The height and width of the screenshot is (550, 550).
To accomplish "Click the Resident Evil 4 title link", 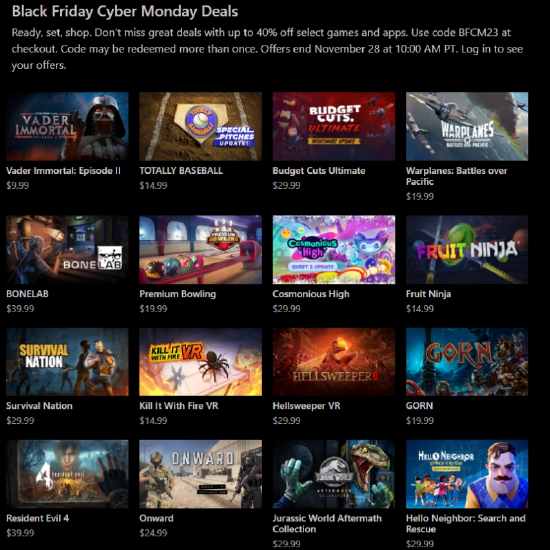I will tap(38, 518).
